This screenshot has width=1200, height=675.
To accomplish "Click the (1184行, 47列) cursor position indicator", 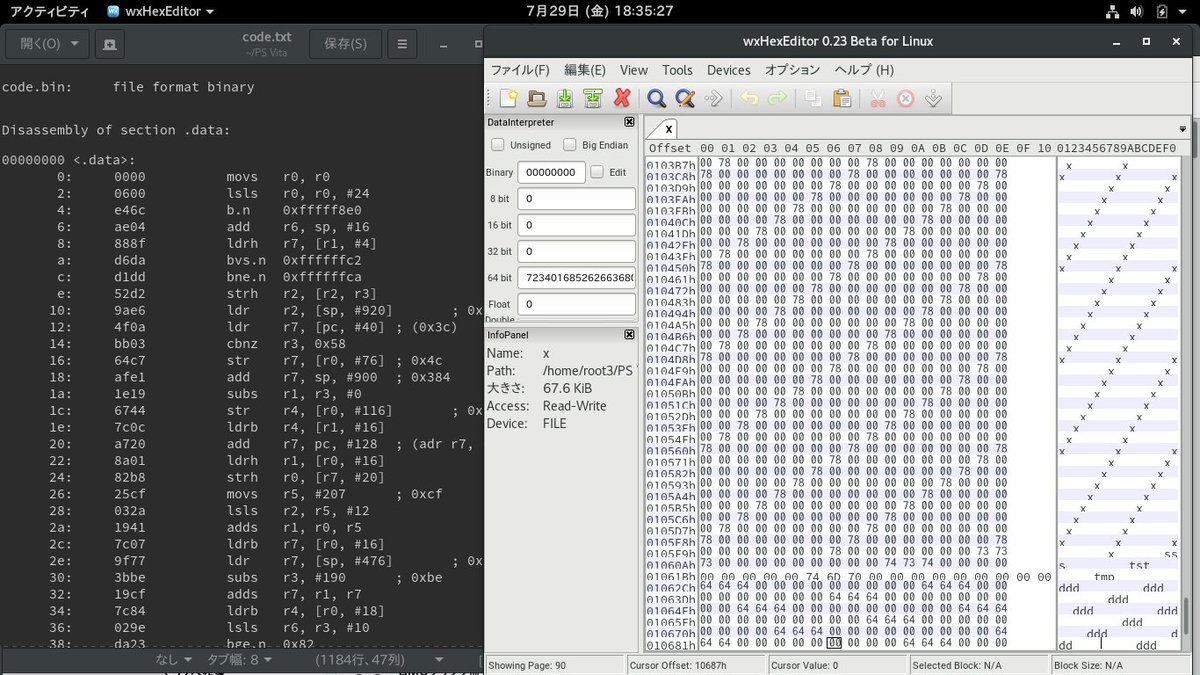I will tap(360, 660).
